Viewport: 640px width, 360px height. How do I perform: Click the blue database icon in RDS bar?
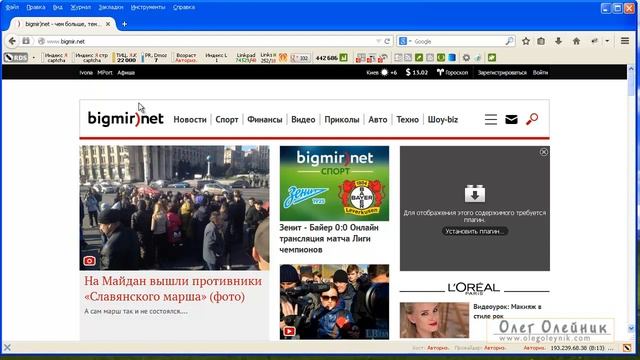452,58
